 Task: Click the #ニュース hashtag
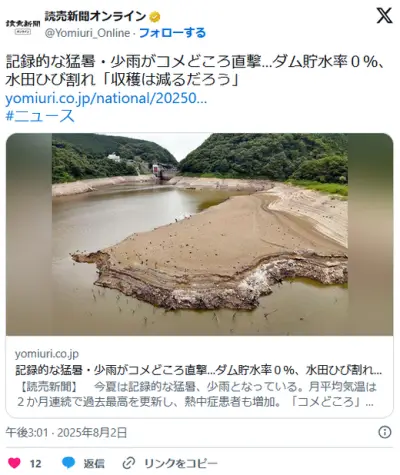tap(40, 116)
